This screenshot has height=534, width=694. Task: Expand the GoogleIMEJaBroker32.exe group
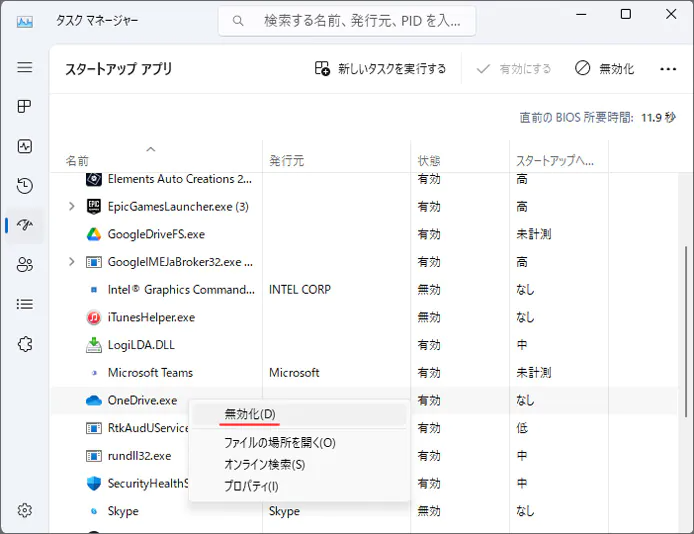tap(71, 262)
